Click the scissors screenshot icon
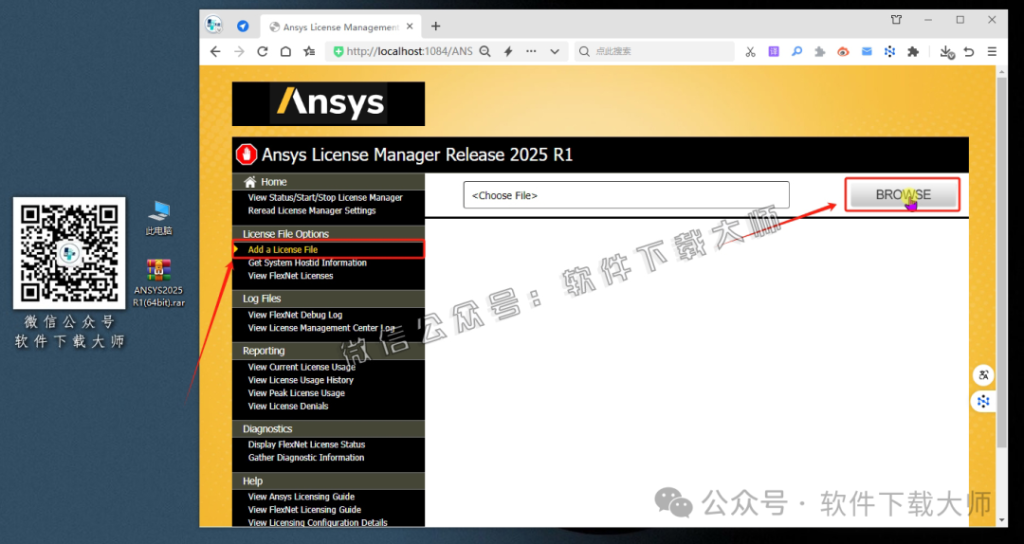The height and width of the screenshot is (544, 1024). click(x=750, y=52)
